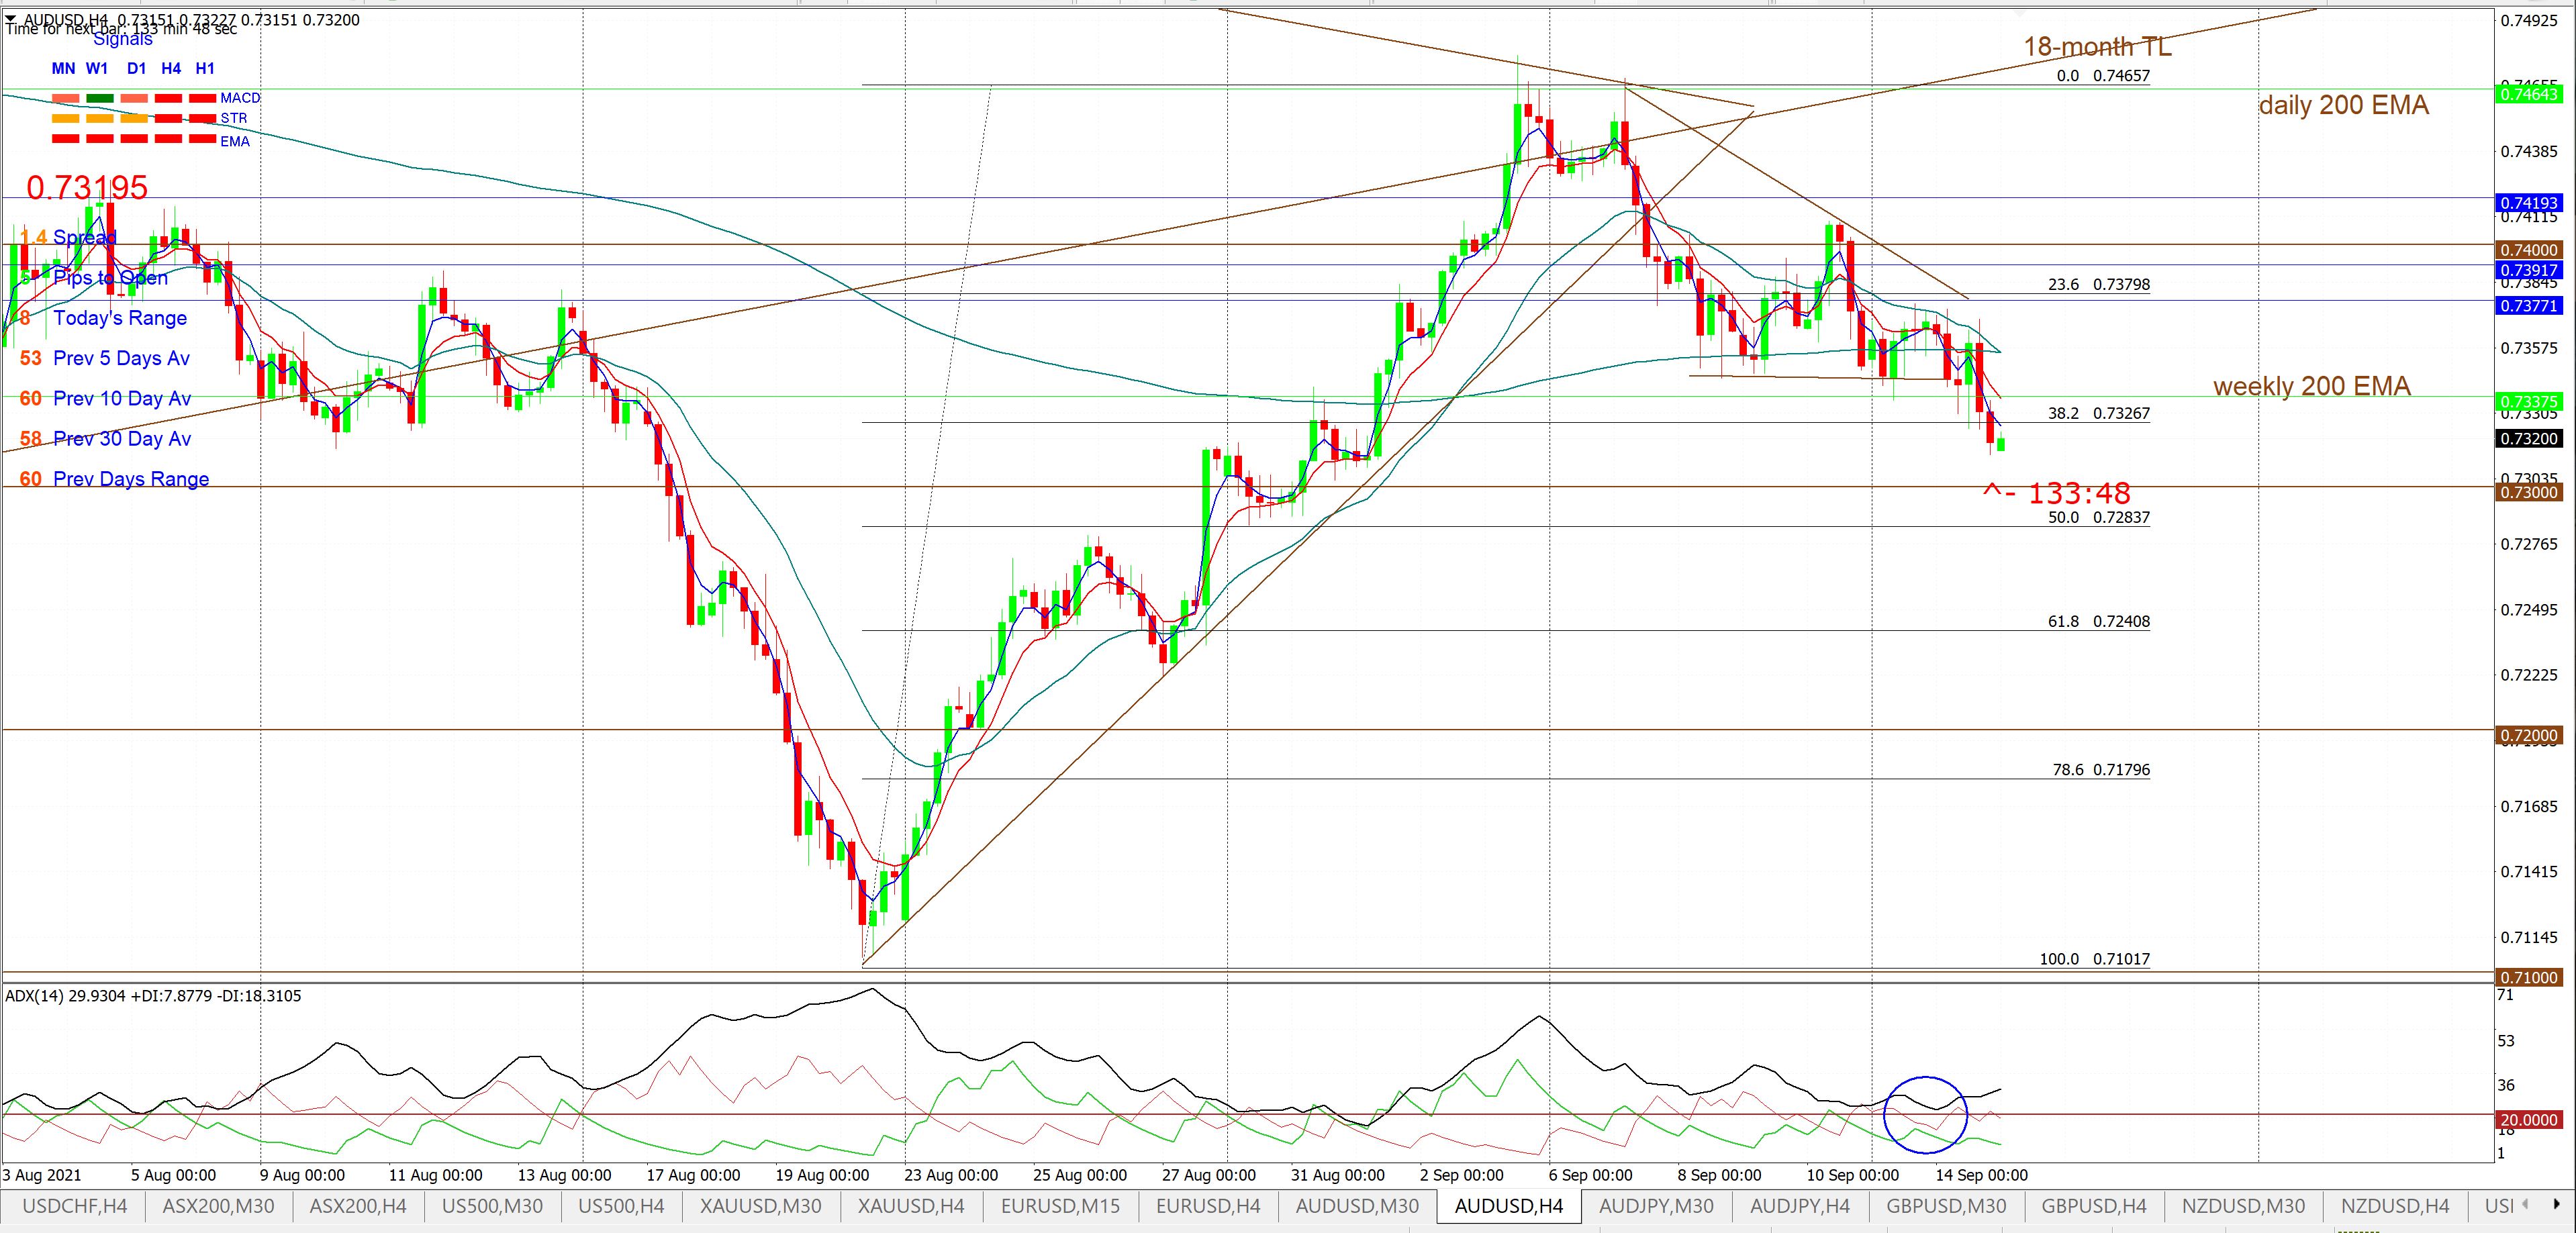The width and height of the screenshot is (2576, 1233).
Task: Open the XAUUSD,M30 chart tab
Action: pyautogui.click(x=761, y=1206)
